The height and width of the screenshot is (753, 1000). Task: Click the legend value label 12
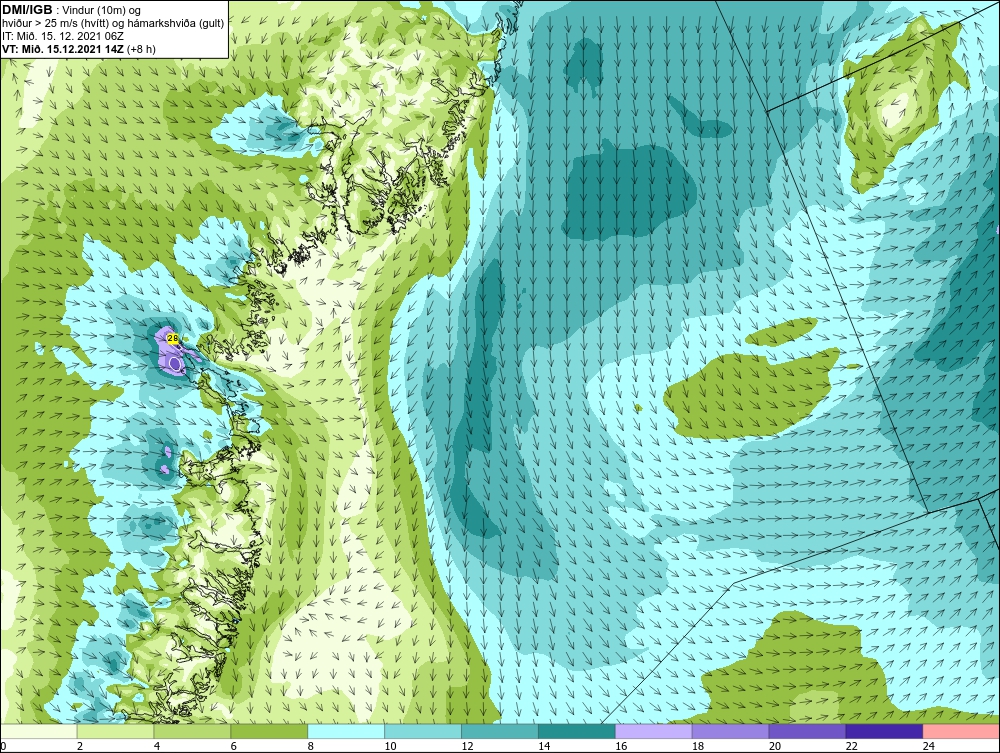tap(467, 746)
